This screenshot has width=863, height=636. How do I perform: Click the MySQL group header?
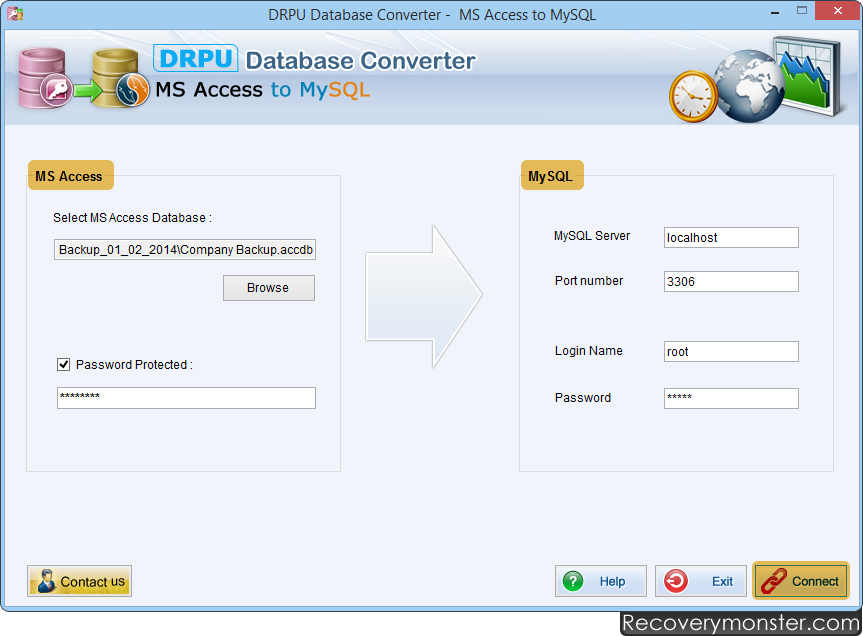[552, 176]
